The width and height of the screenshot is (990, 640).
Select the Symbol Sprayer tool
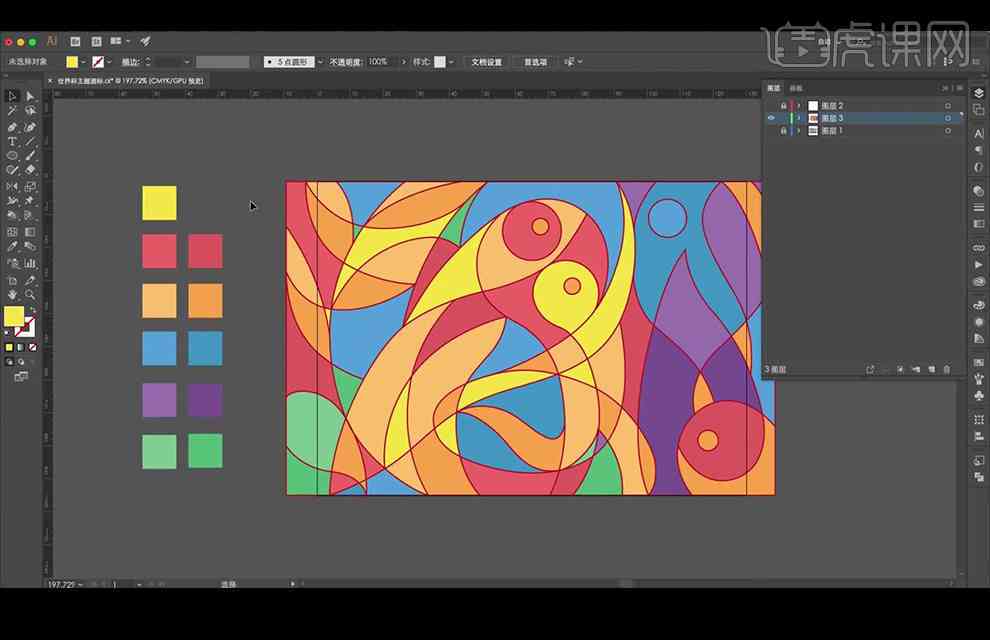click(x=12, y=263)
